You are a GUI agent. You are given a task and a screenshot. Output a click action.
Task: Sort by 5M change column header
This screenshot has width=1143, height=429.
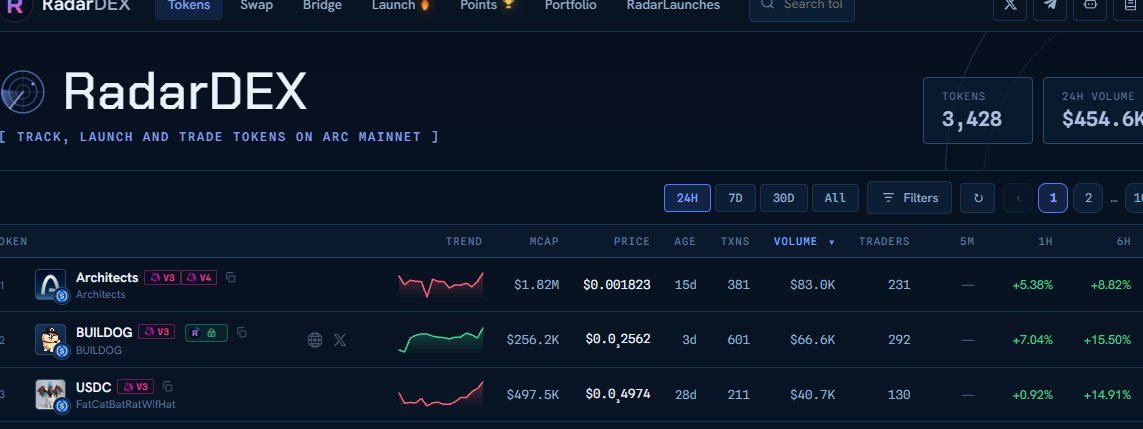[967, 242]
